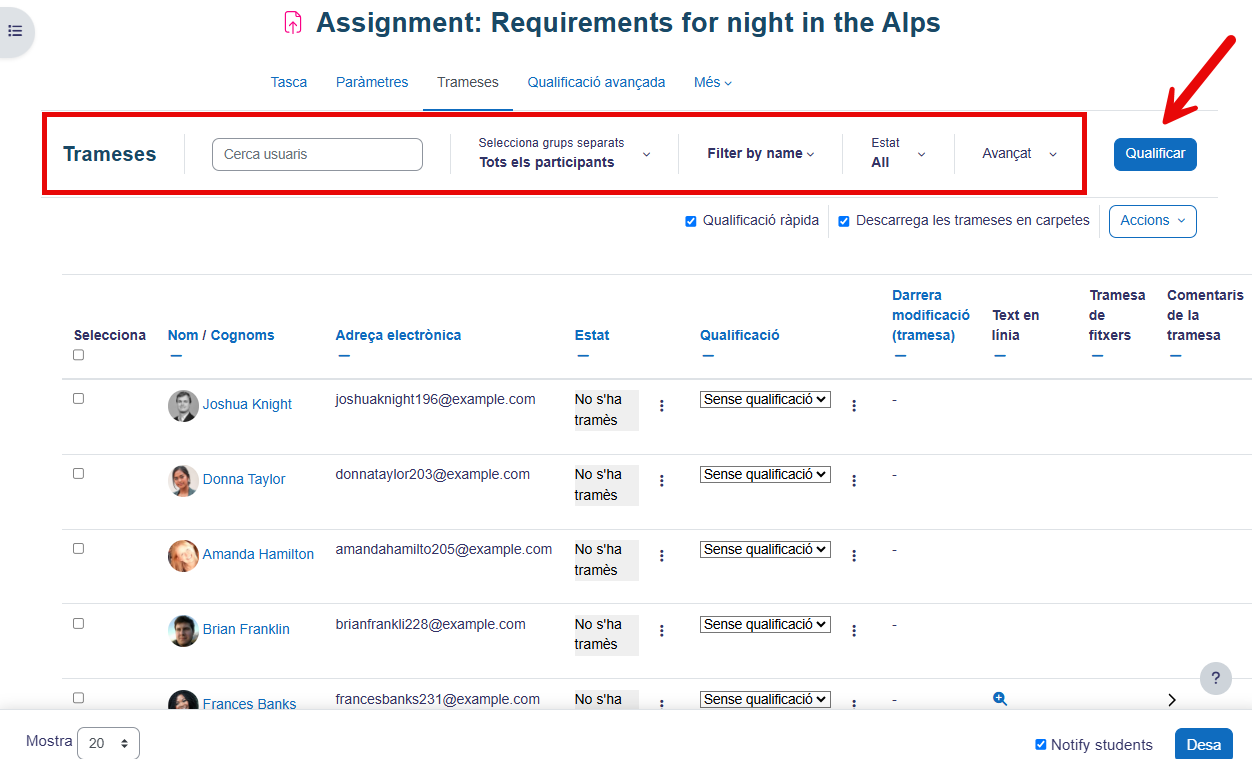Click the Desa save button

coord(1203,744)
